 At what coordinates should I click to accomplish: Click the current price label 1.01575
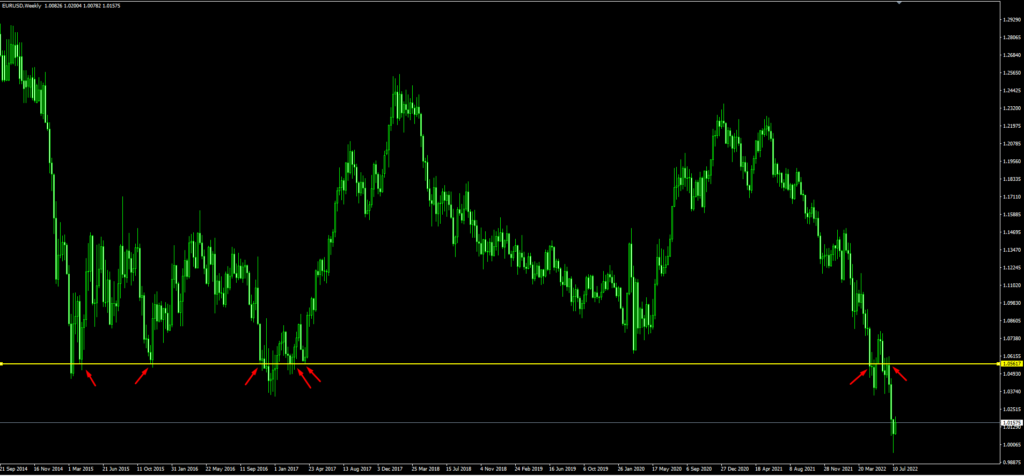1010,423
